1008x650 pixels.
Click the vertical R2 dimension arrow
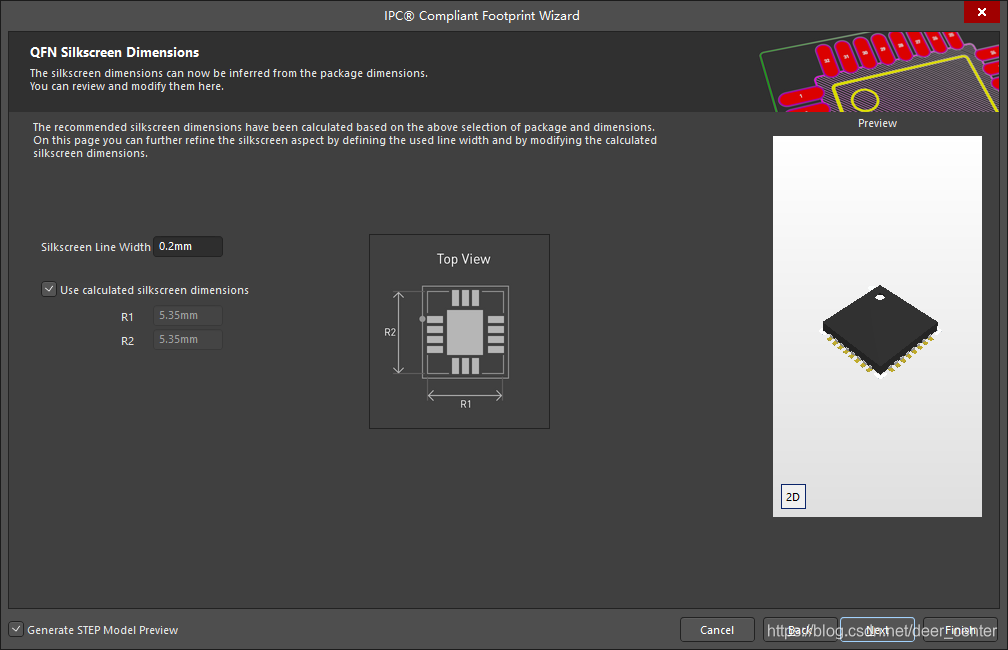click(400, 332)
